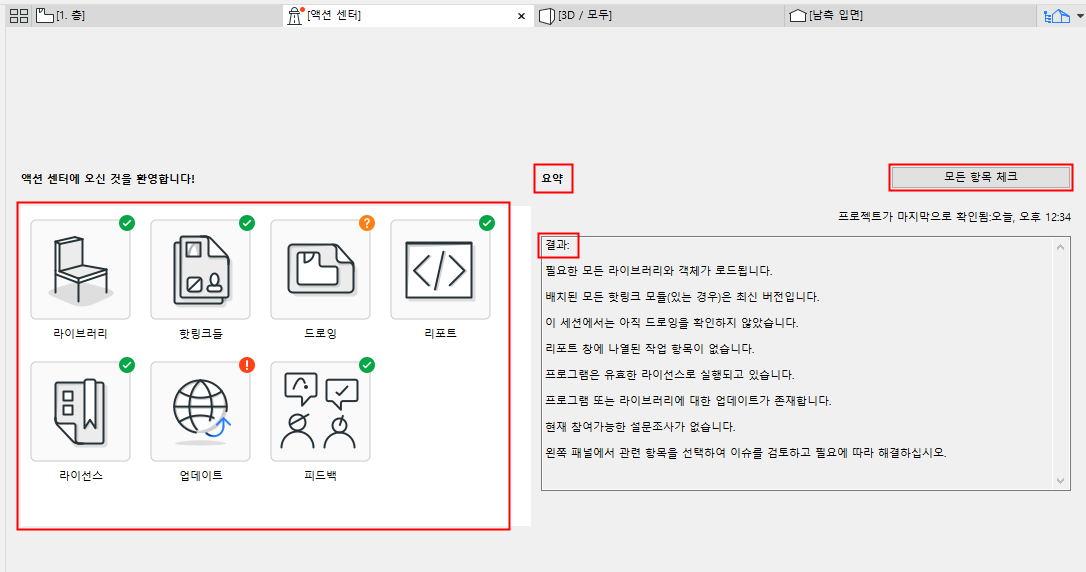Click line about 핫링크 모듈 최신 버전
The height and width of the screenshot is (572, 1086).
point(682,297)
